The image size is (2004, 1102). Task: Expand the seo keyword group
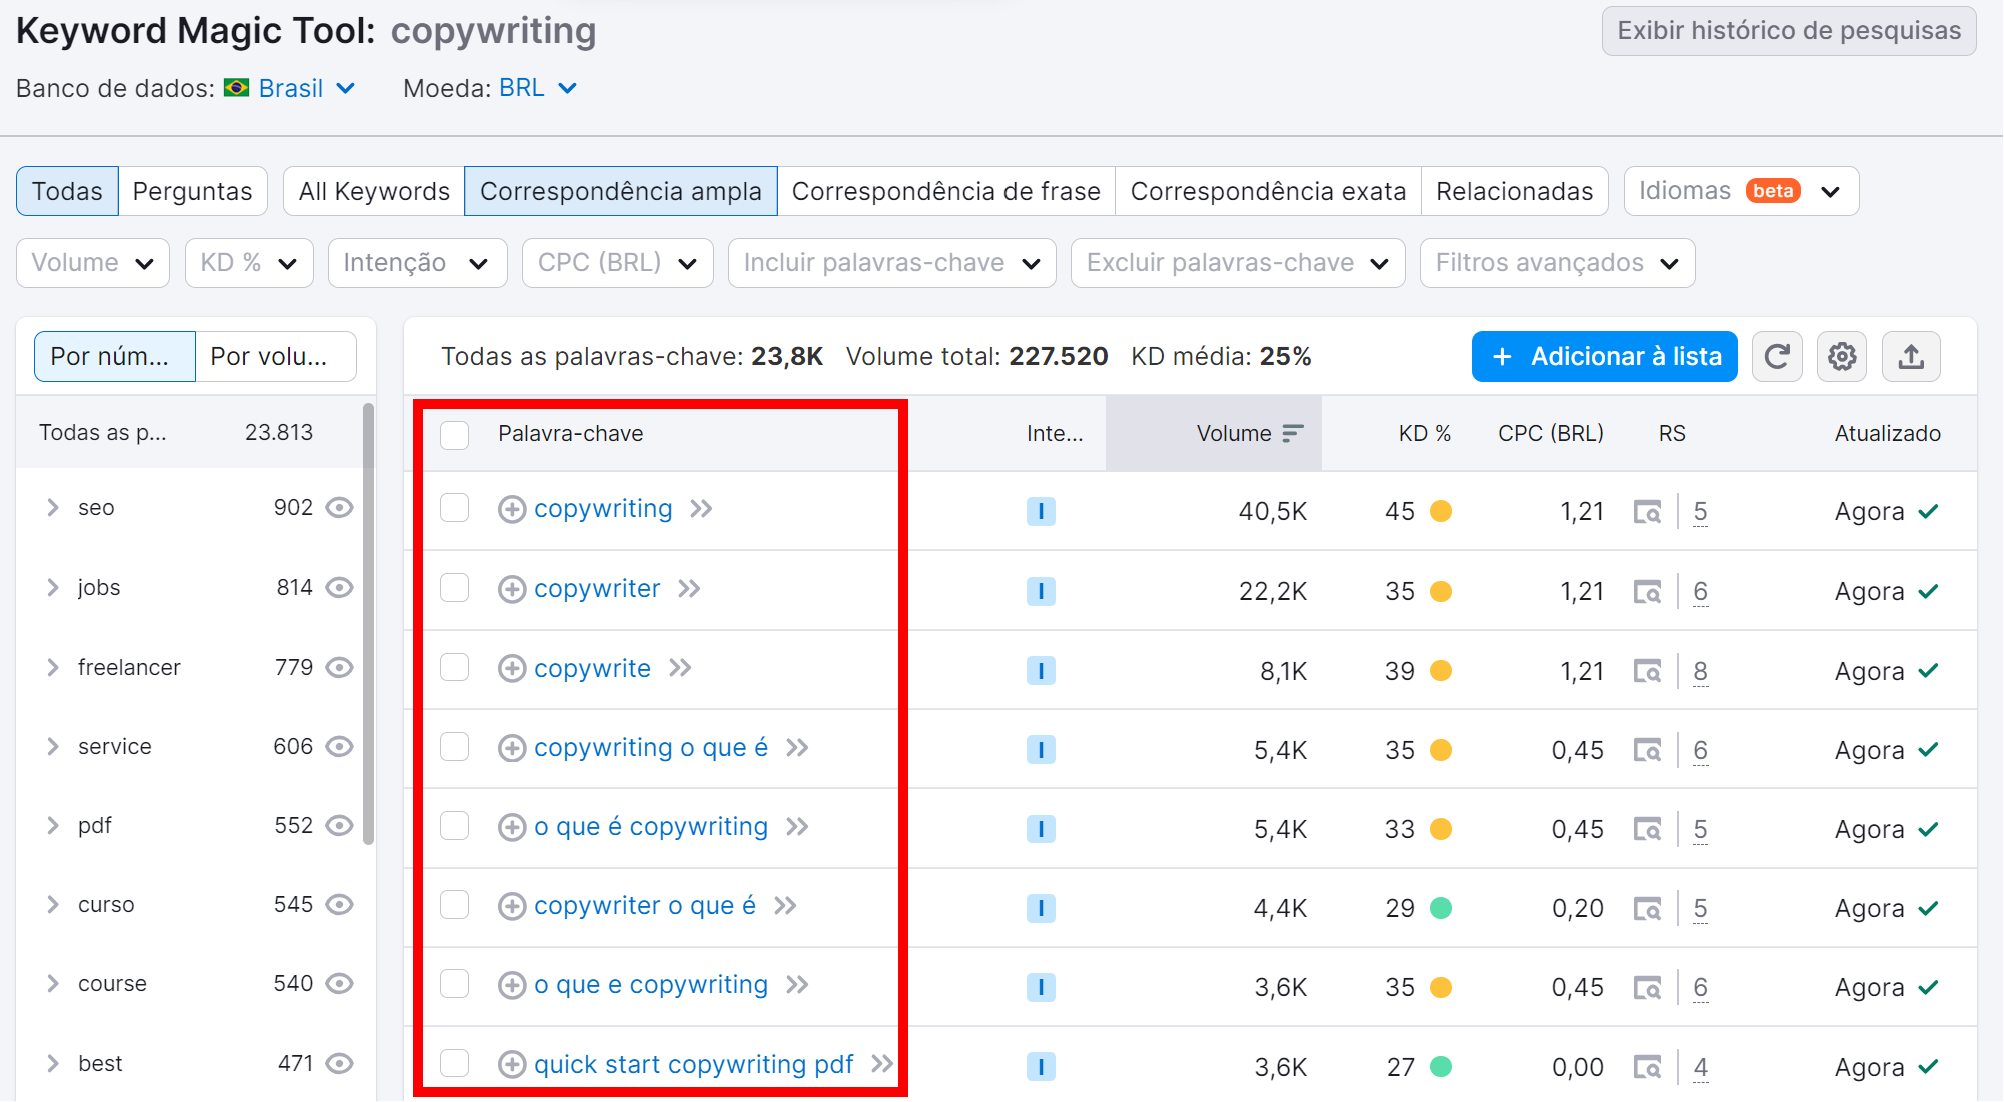point(52,508)
